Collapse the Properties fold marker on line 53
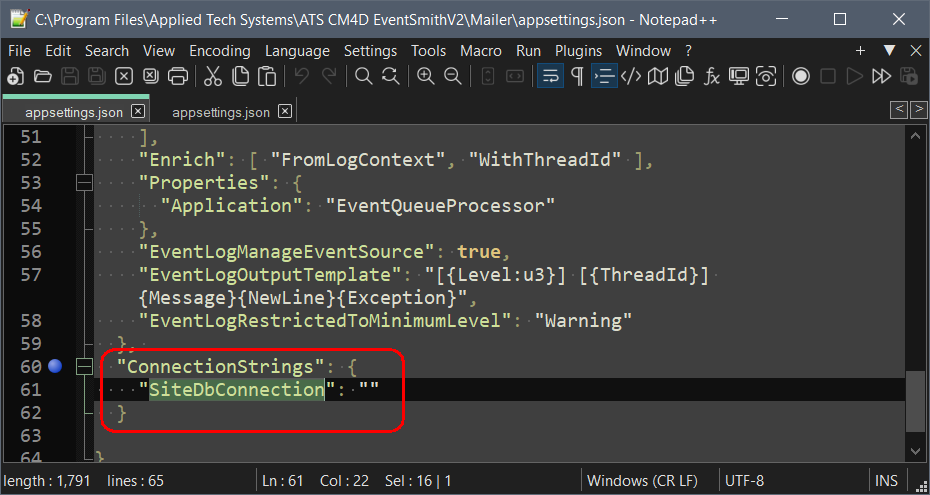This screenshot has height=495, width=930. (84, 183)
